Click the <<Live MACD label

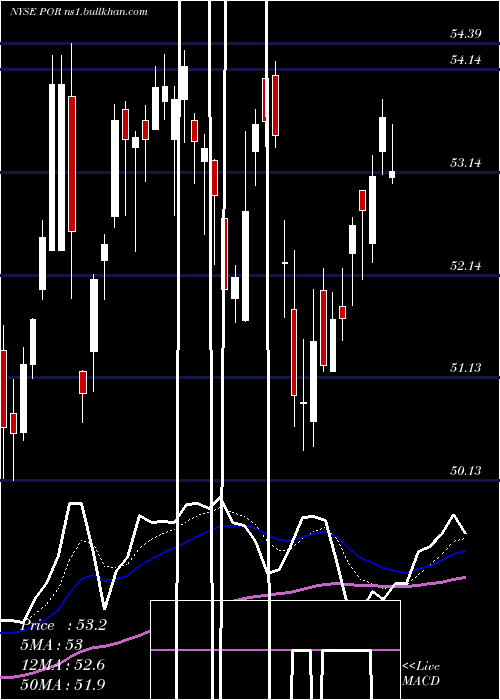coord(421,673)
